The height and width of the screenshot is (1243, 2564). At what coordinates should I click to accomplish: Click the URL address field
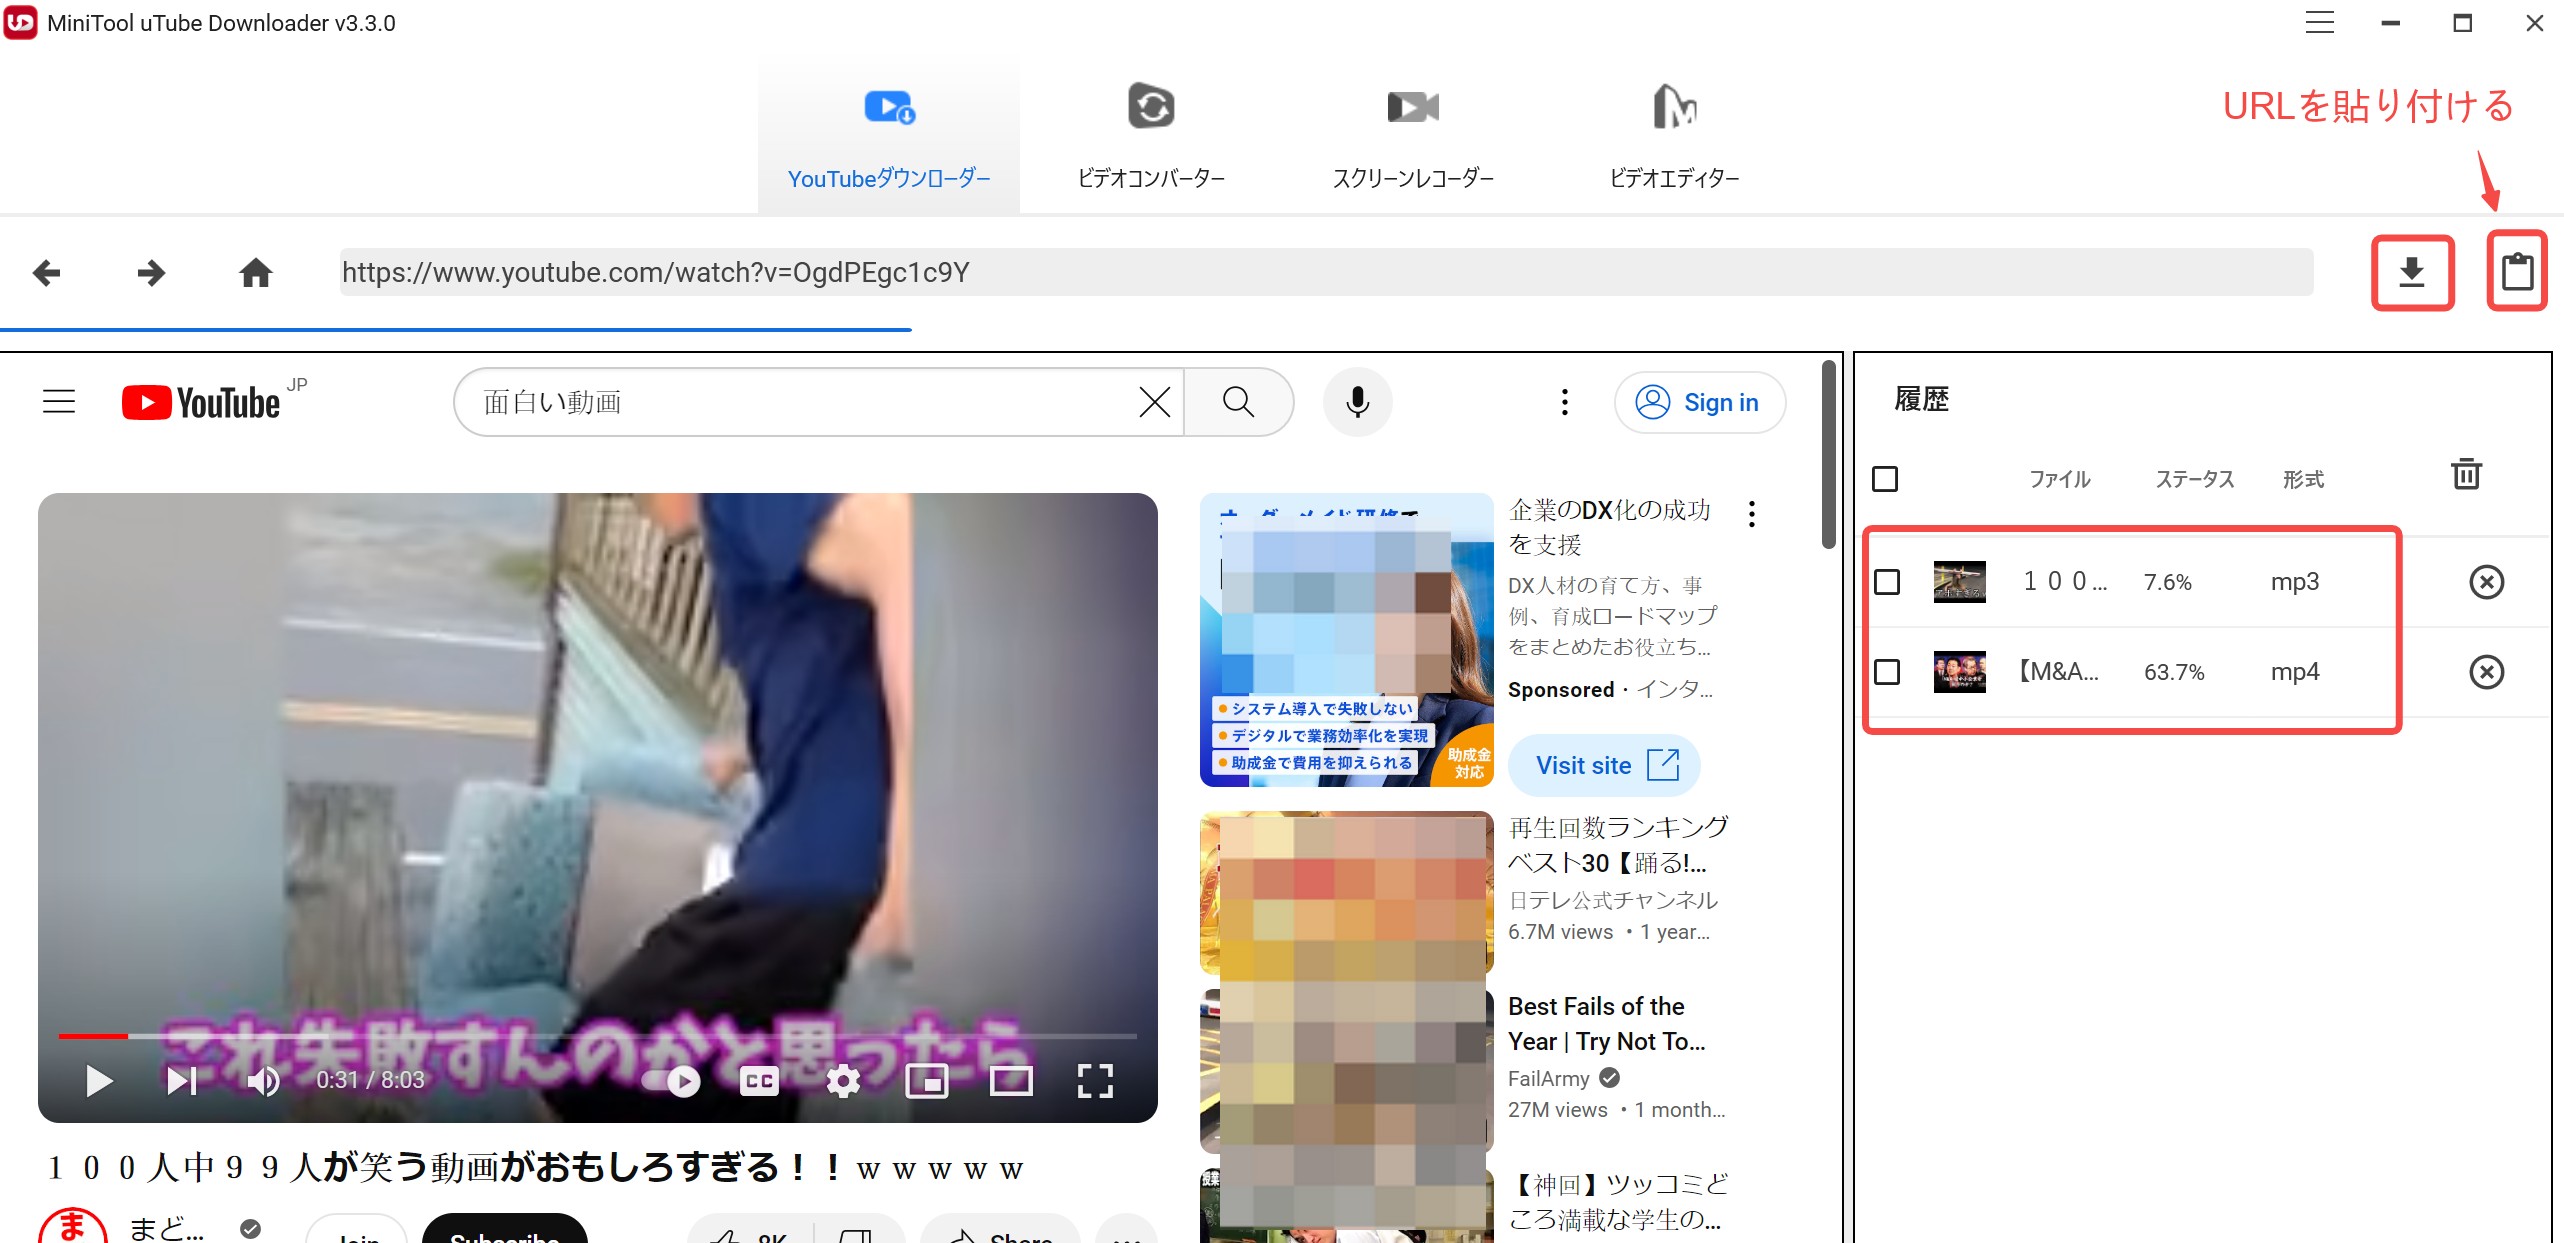click(1326, 272)
